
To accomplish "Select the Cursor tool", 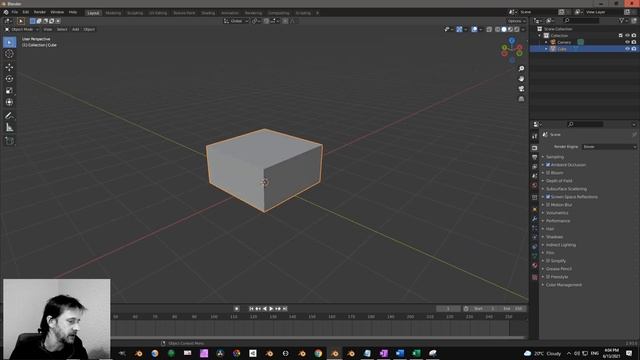I will (x=9, y=54).
